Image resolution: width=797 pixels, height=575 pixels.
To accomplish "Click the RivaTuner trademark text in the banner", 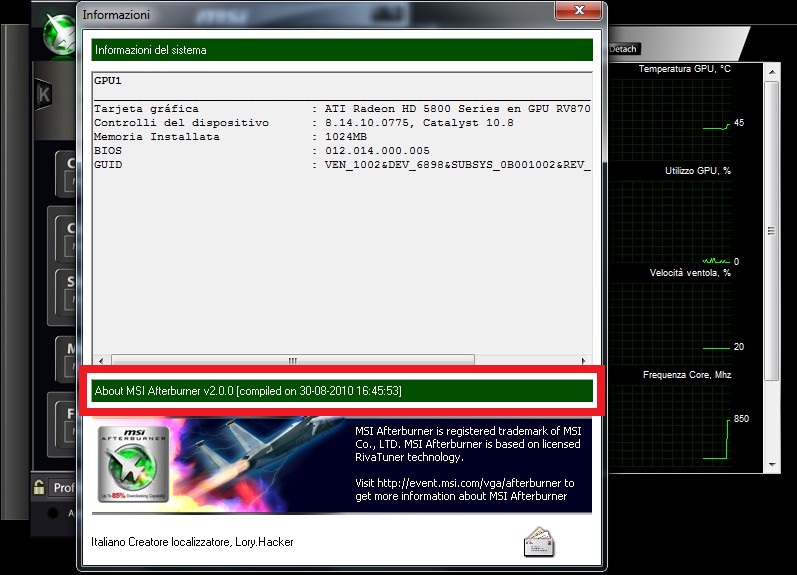I will (468, 444).
